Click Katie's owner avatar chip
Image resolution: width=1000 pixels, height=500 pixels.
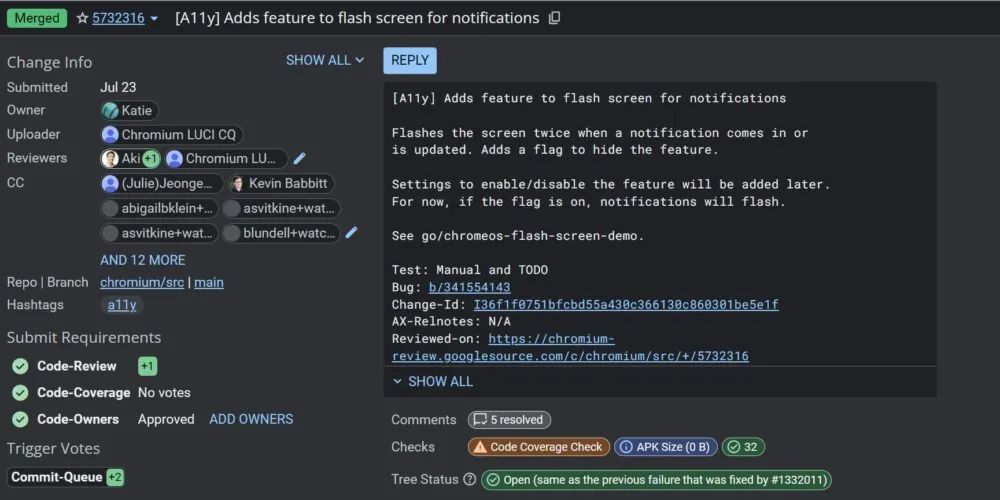(129, 110)
